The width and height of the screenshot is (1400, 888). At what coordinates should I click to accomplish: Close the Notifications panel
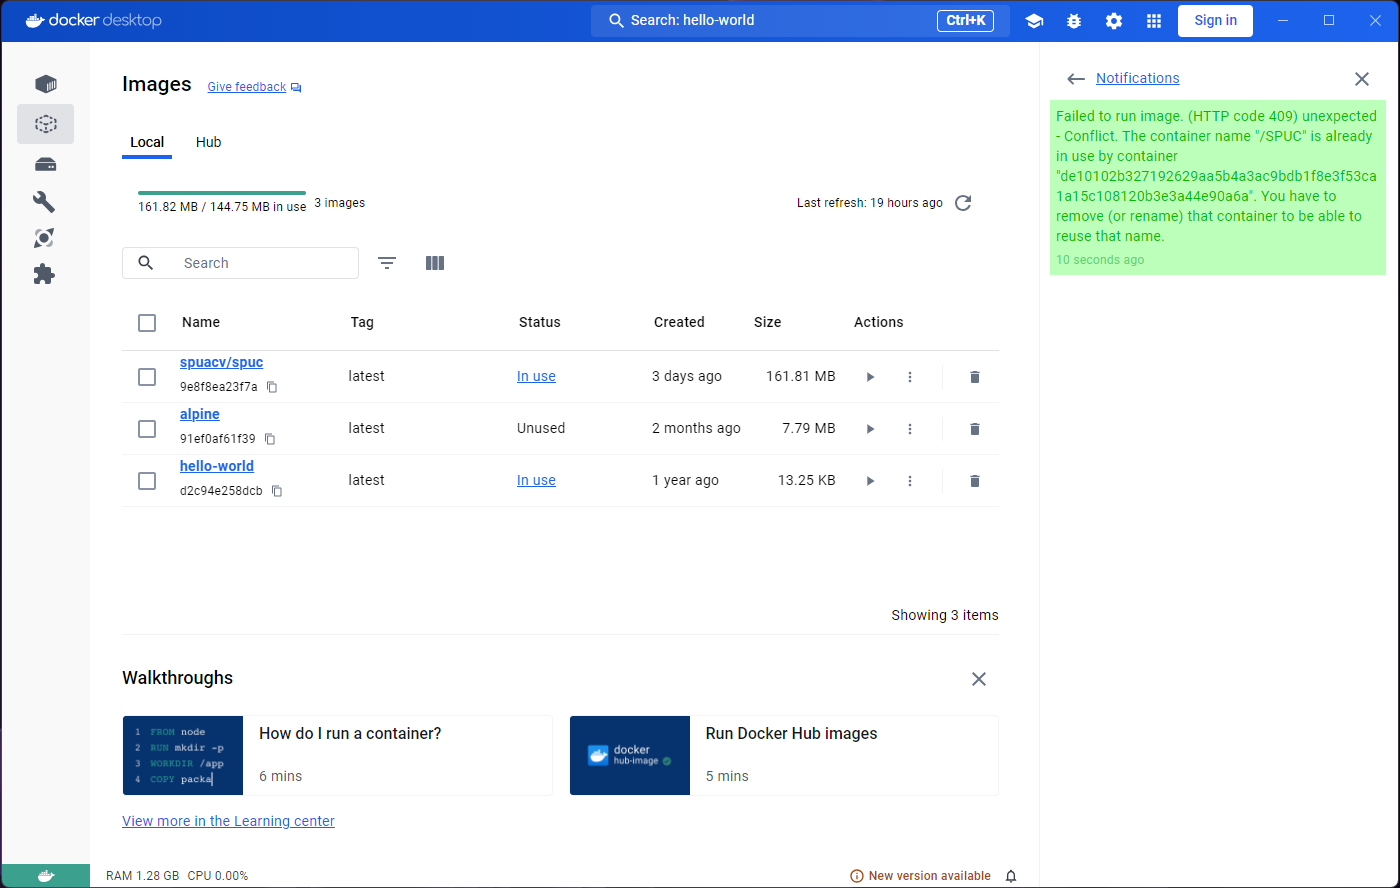1362,79
